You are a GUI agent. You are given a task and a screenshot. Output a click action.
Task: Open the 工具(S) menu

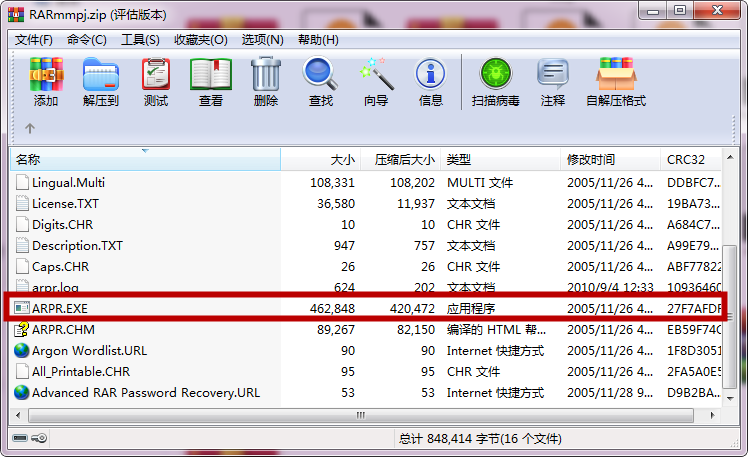coord(140,40)
